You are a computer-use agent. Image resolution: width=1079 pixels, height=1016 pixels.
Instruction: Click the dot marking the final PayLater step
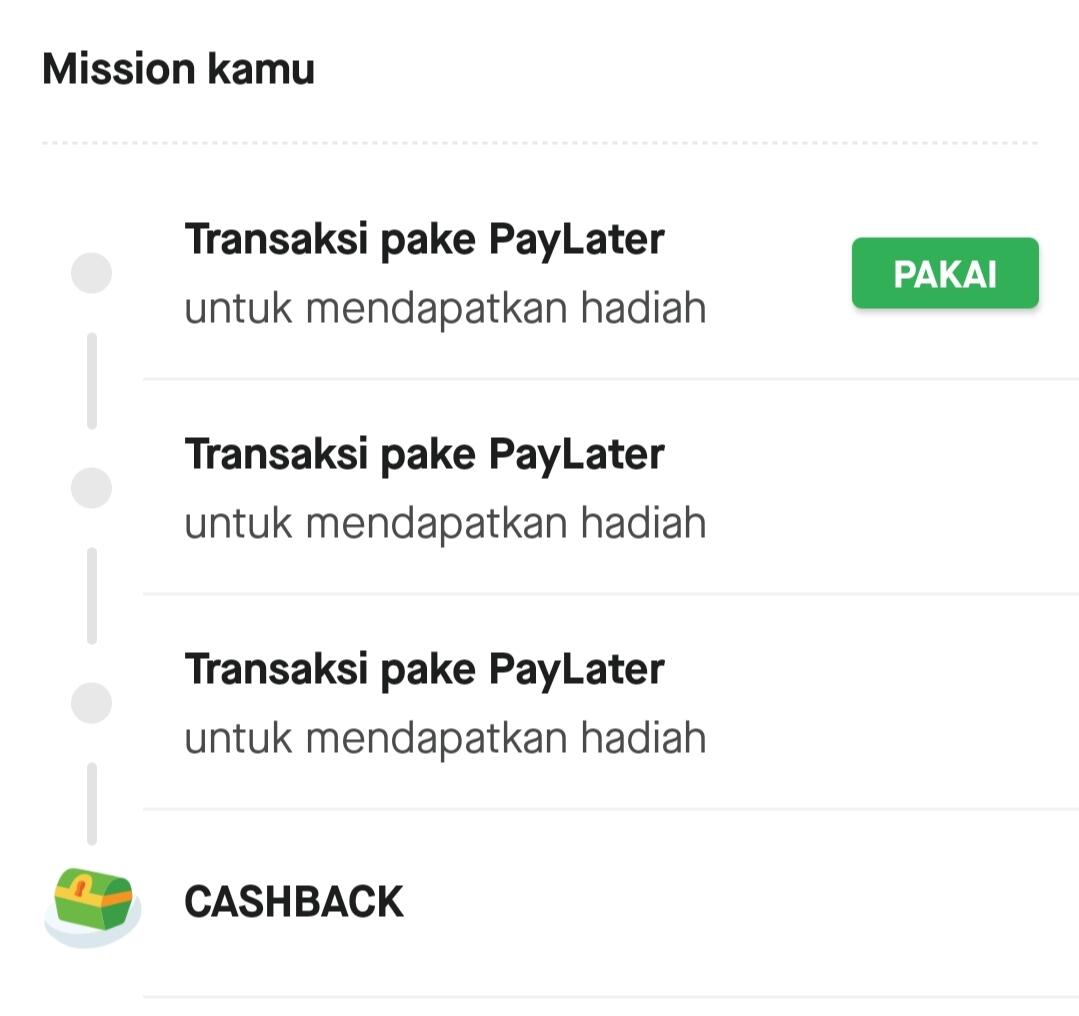tap(91, 702)
